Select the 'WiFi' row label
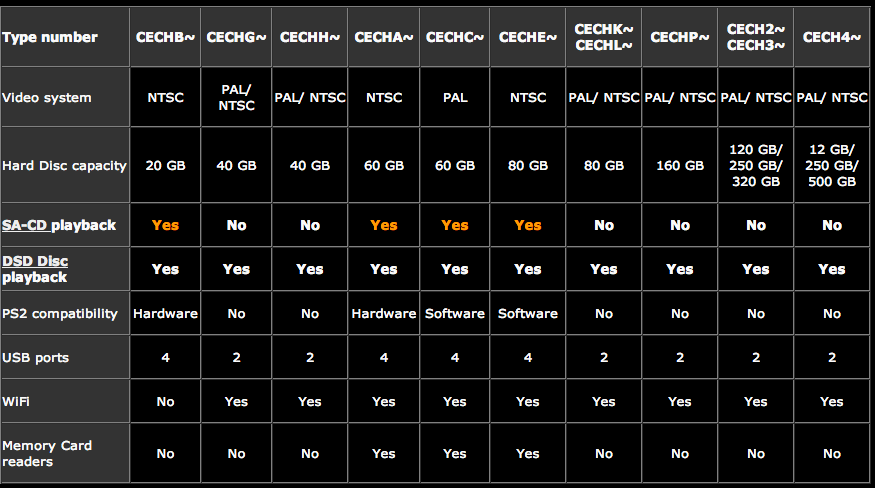The image size is (875, 488). click(x=65, y=401)
